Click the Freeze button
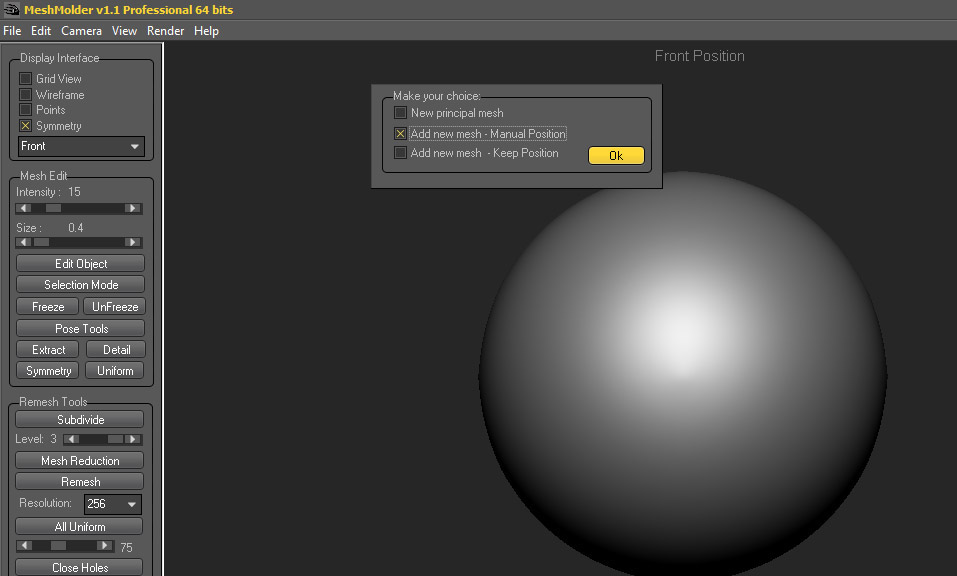Image resolution: width=957 pixels, height=576 pixels. click(48, 306)
